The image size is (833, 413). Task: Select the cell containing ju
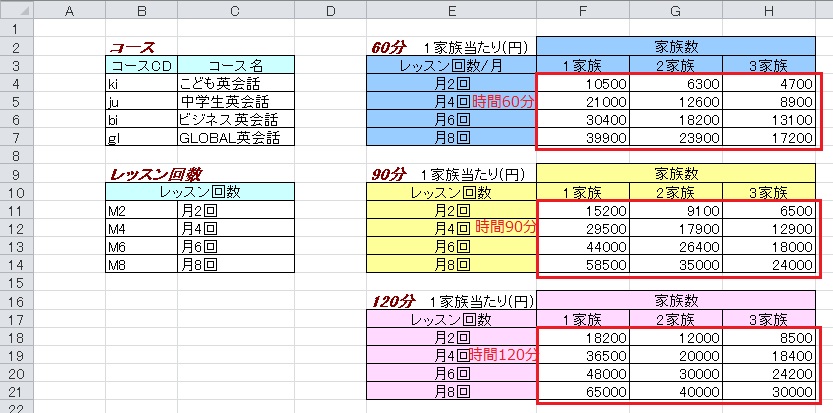click(x=141, y=101)
